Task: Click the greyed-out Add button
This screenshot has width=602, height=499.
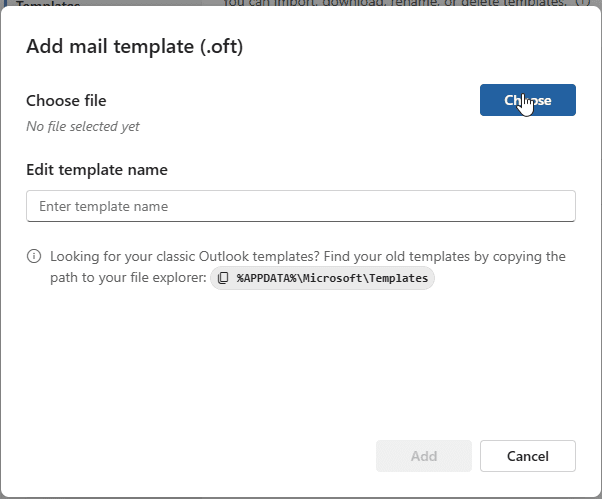Action: 423,456
